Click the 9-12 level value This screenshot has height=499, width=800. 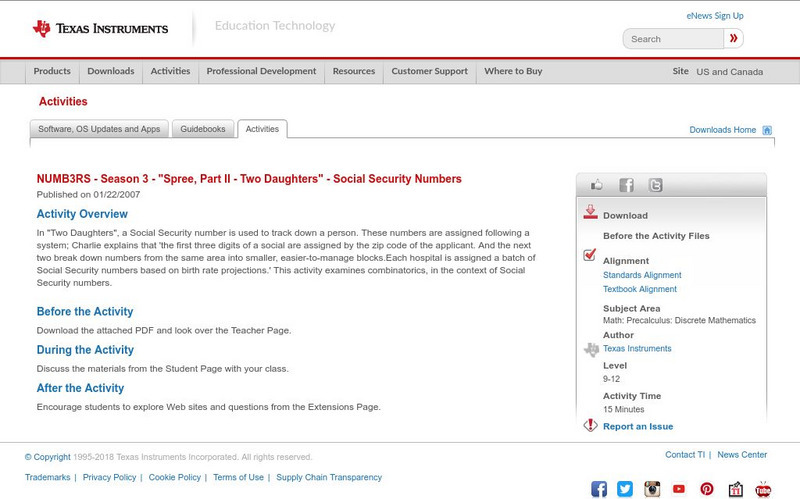pyautogui.click(x=611, y=379)
